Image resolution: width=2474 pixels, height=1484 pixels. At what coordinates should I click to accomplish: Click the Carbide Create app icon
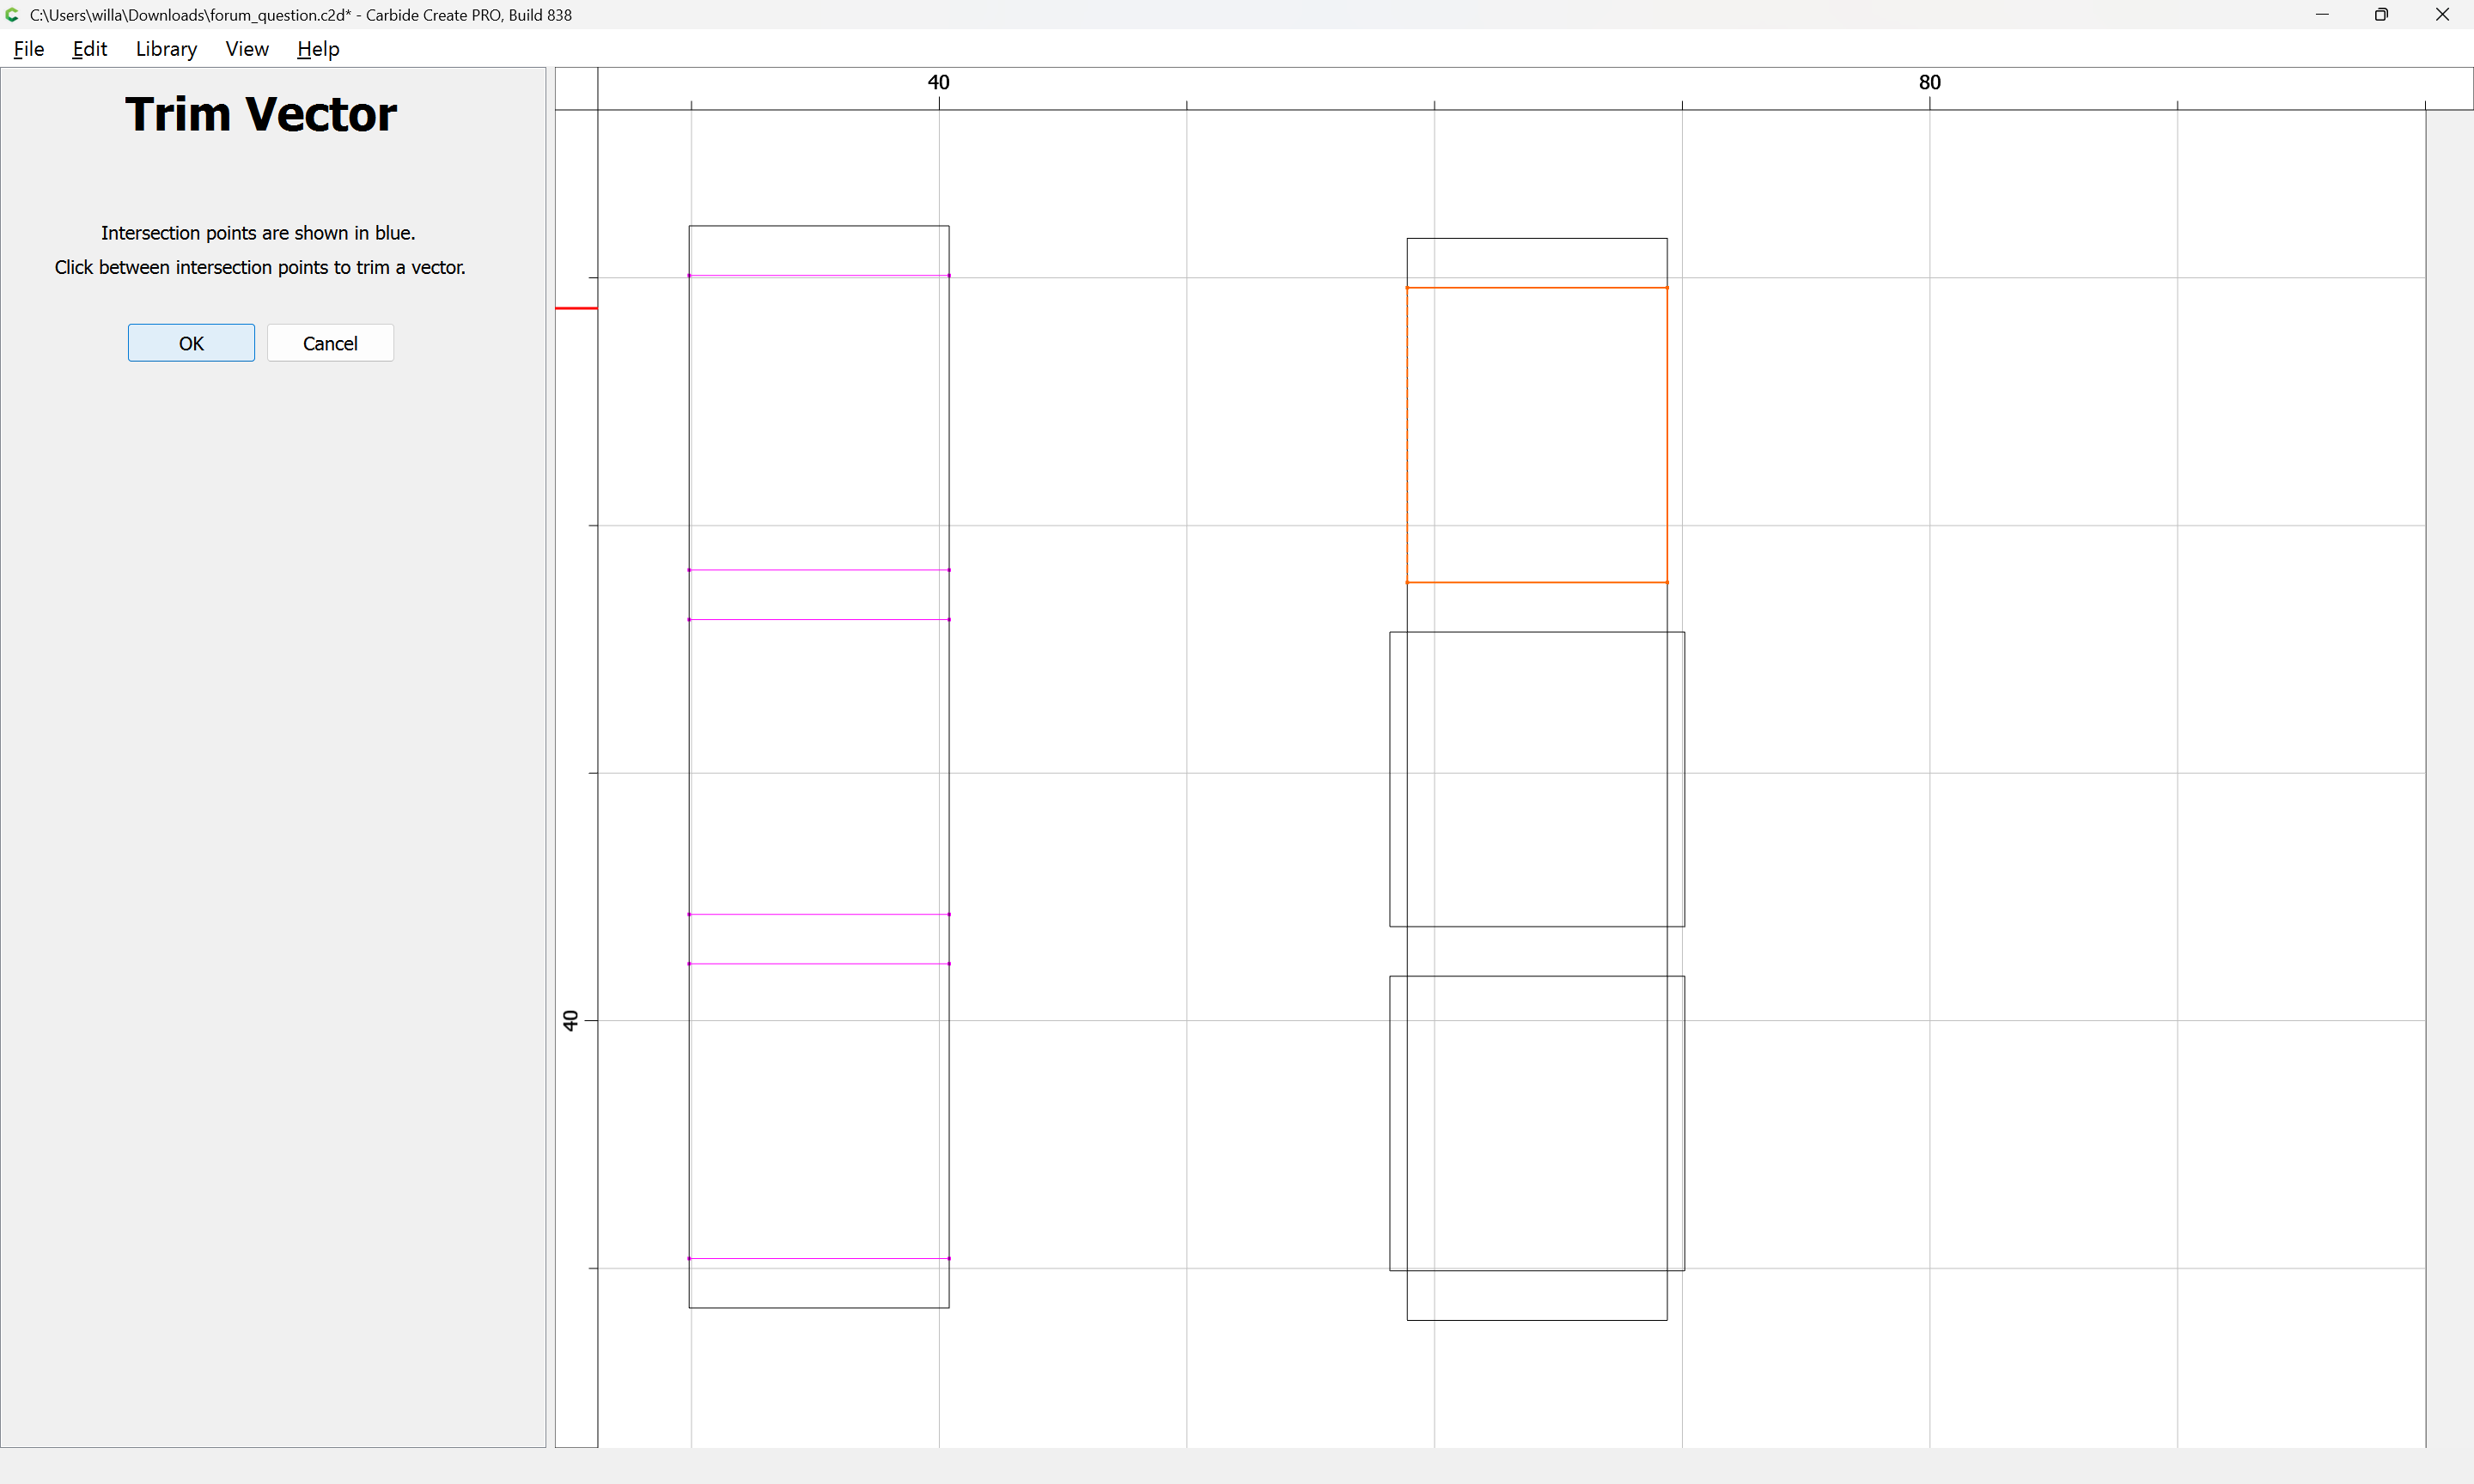coord(12,15)
